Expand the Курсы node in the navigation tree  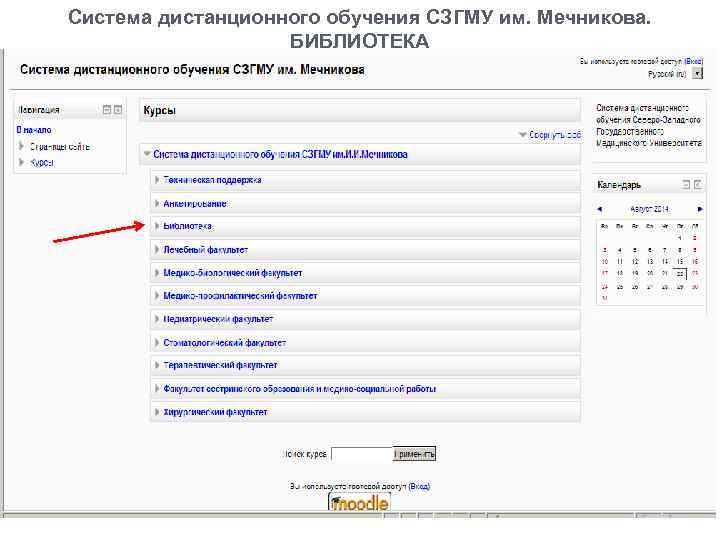[21, 162]
